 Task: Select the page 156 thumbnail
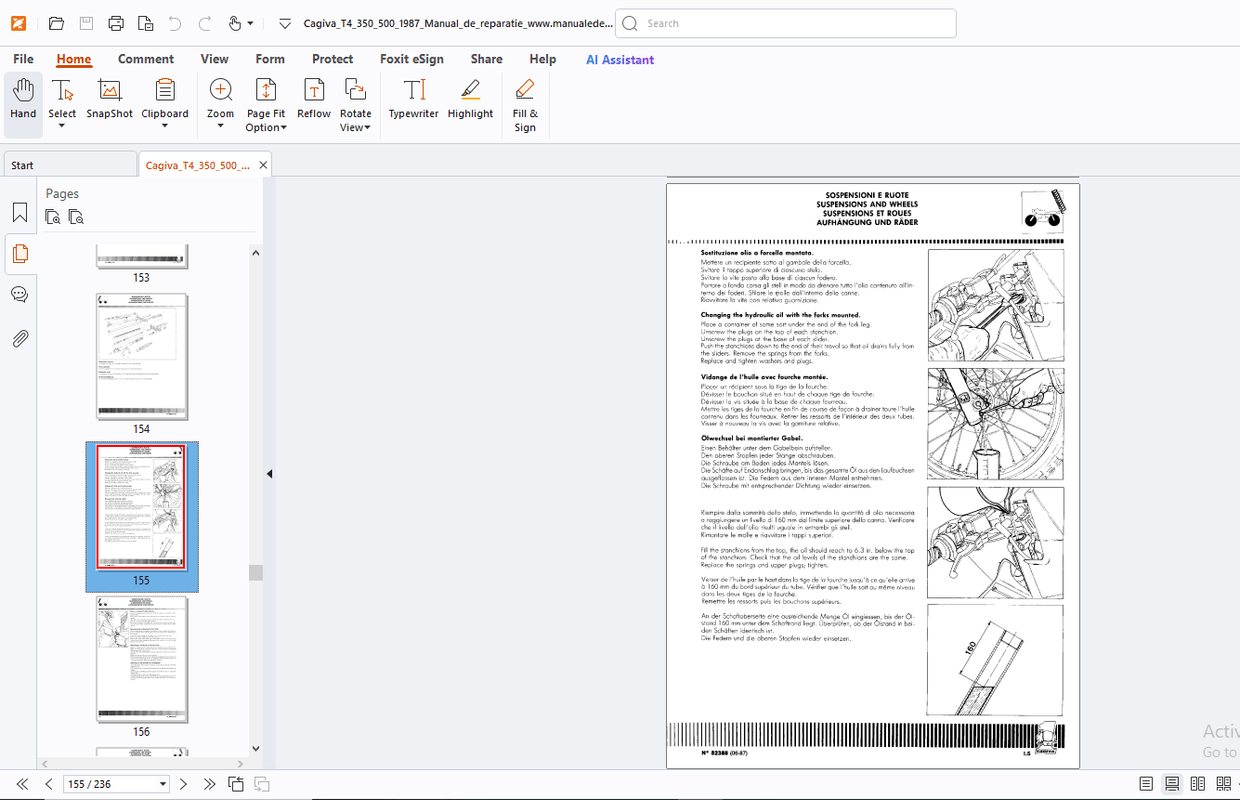pos(141,660)
